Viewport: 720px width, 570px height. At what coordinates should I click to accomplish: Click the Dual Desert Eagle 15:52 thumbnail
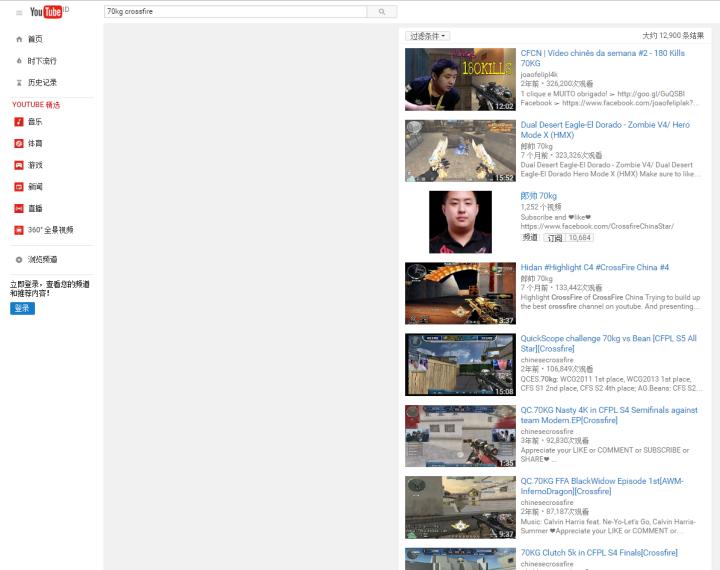[x=460, y=151]
